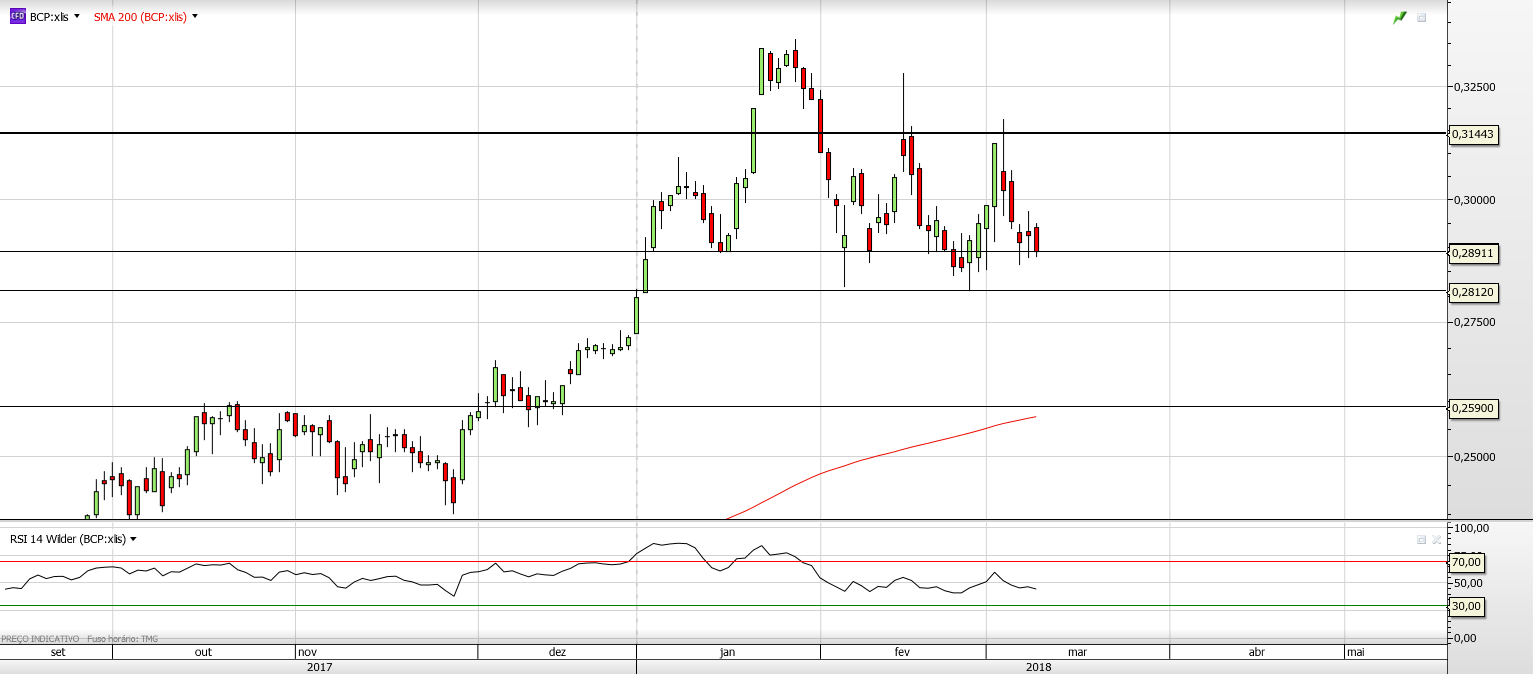The image size is (1533, 674).
Task: Select the 0,28120 price line label
Action: pyautogui.click(x=1472, y=292)
